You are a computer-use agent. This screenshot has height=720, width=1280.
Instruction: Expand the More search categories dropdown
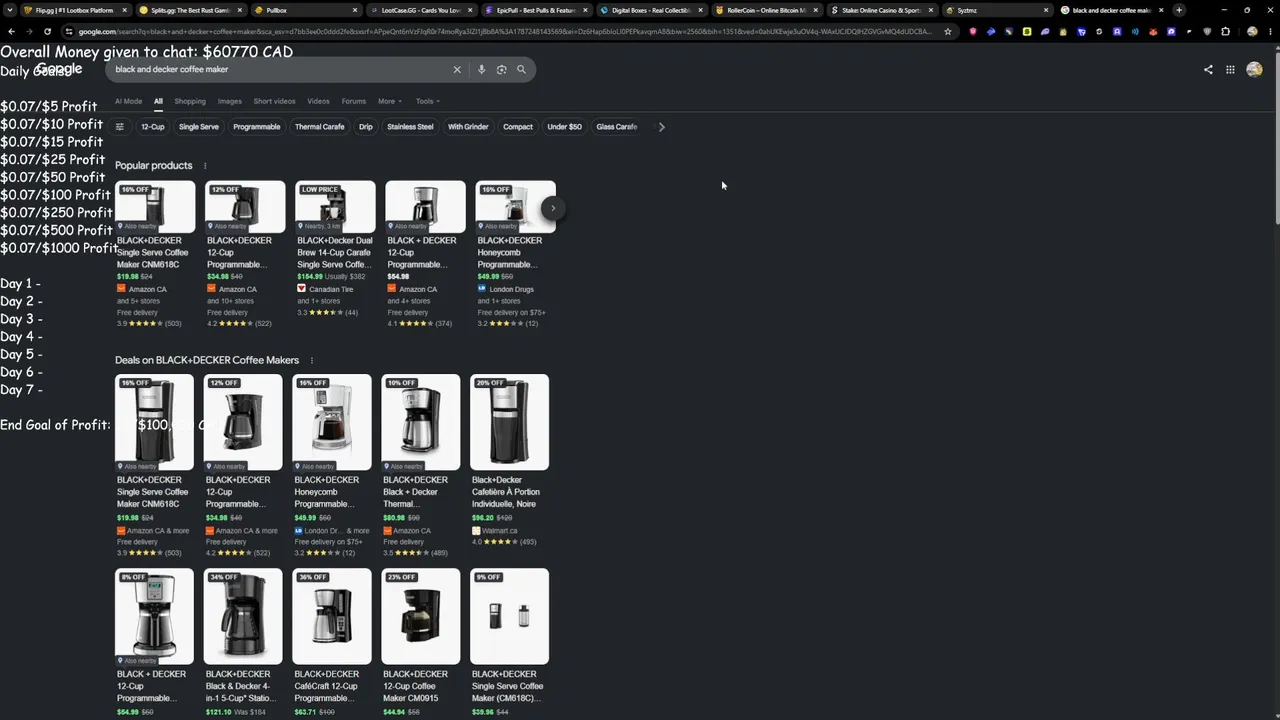coord(390,101)
